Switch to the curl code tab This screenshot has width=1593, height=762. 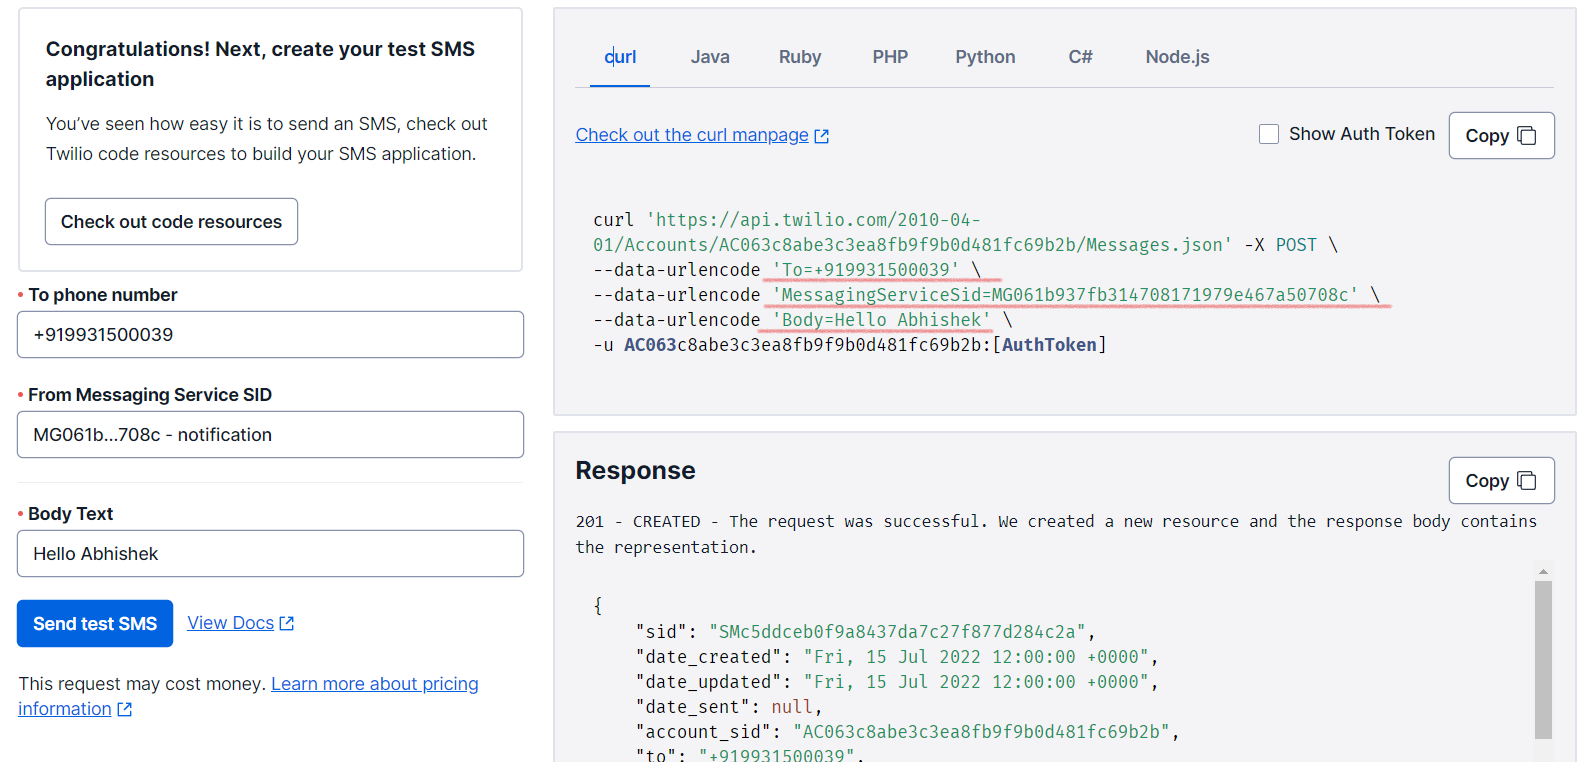620,57
